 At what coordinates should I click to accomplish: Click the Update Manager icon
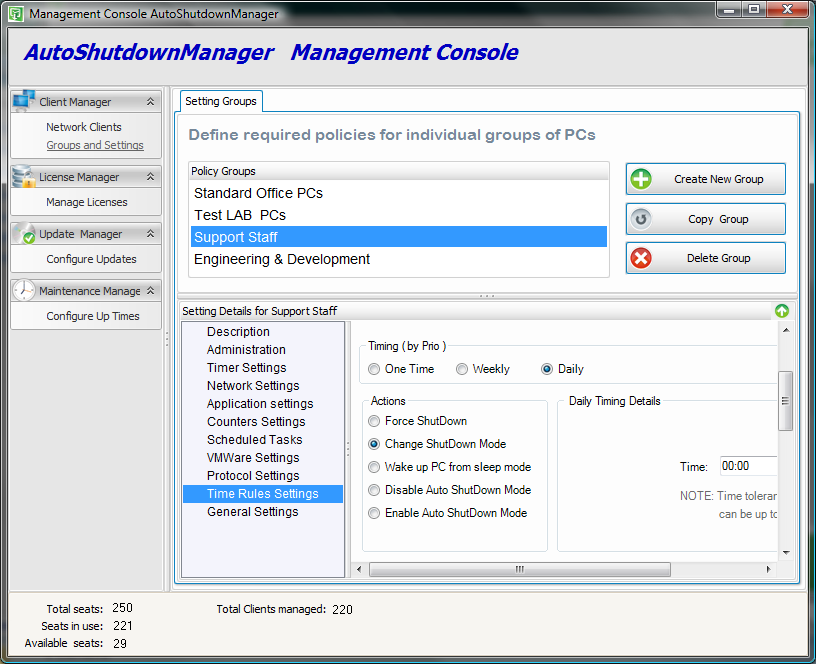[24, 233]
